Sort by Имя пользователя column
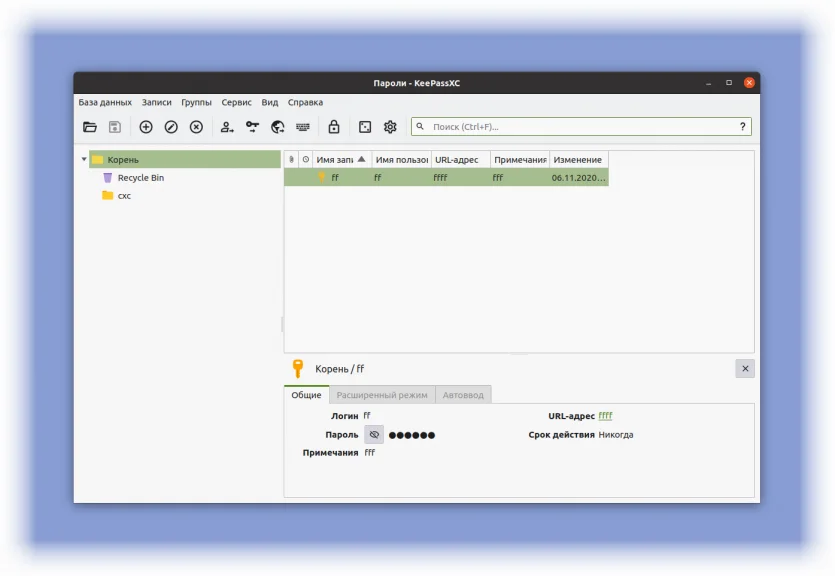 (402, 160)
